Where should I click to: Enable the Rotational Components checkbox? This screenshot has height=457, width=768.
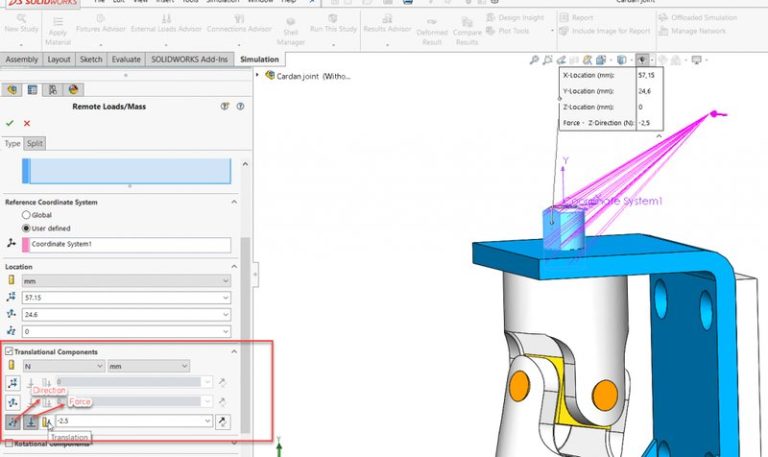(x=9, y=443)
